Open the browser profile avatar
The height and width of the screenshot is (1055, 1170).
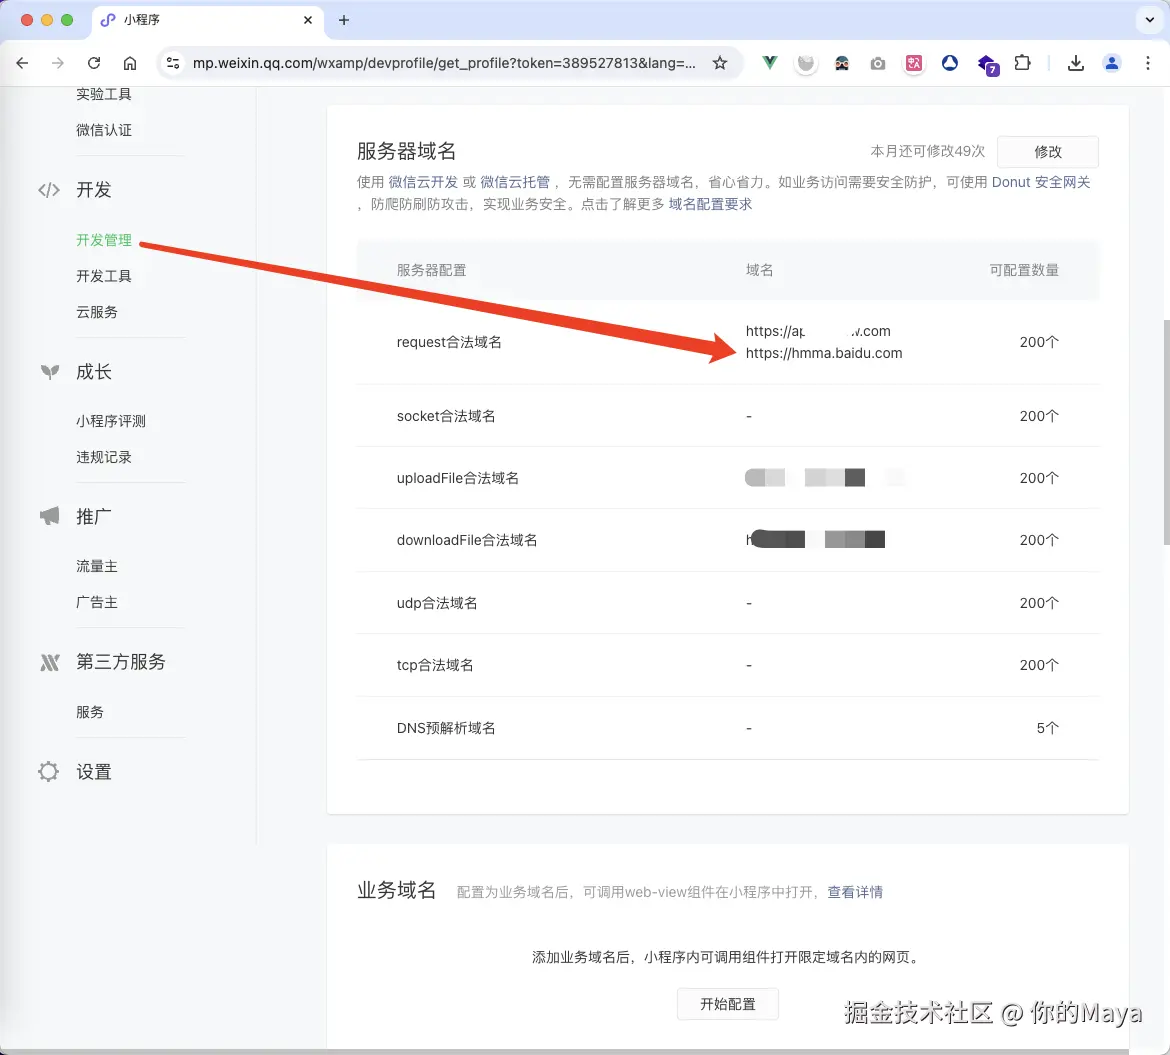(x=1112, y=63)
